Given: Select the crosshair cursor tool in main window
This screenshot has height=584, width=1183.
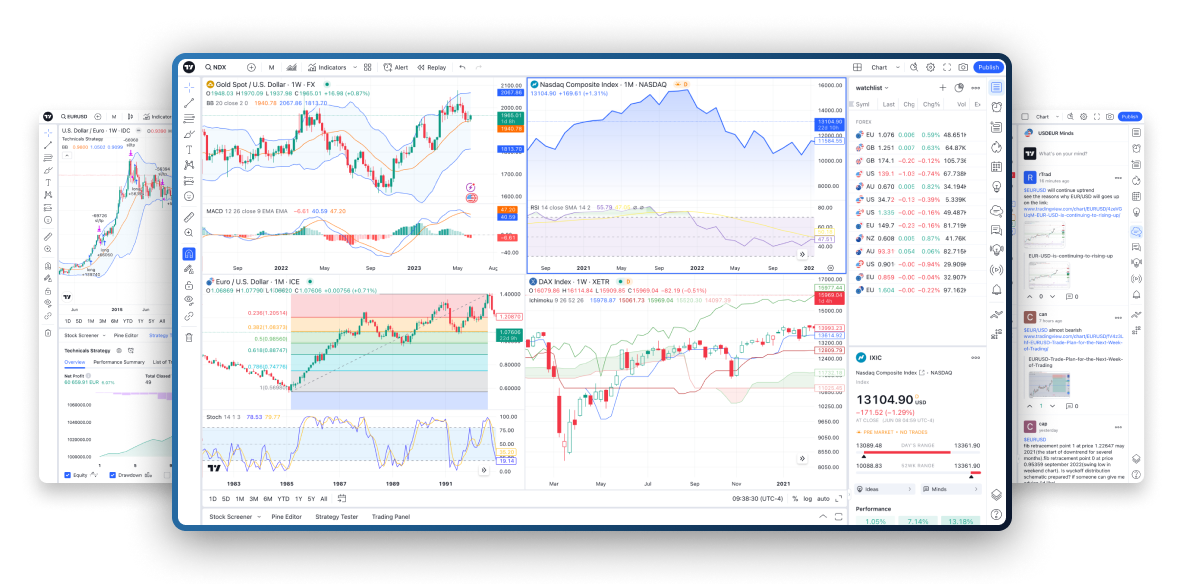Looking at the screenshot, I should pyautogui.click(x=189, y=88).
